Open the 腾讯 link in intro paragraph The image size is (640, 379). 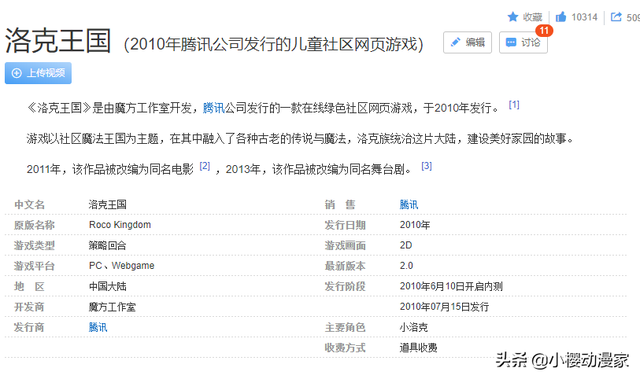[213, 108]
